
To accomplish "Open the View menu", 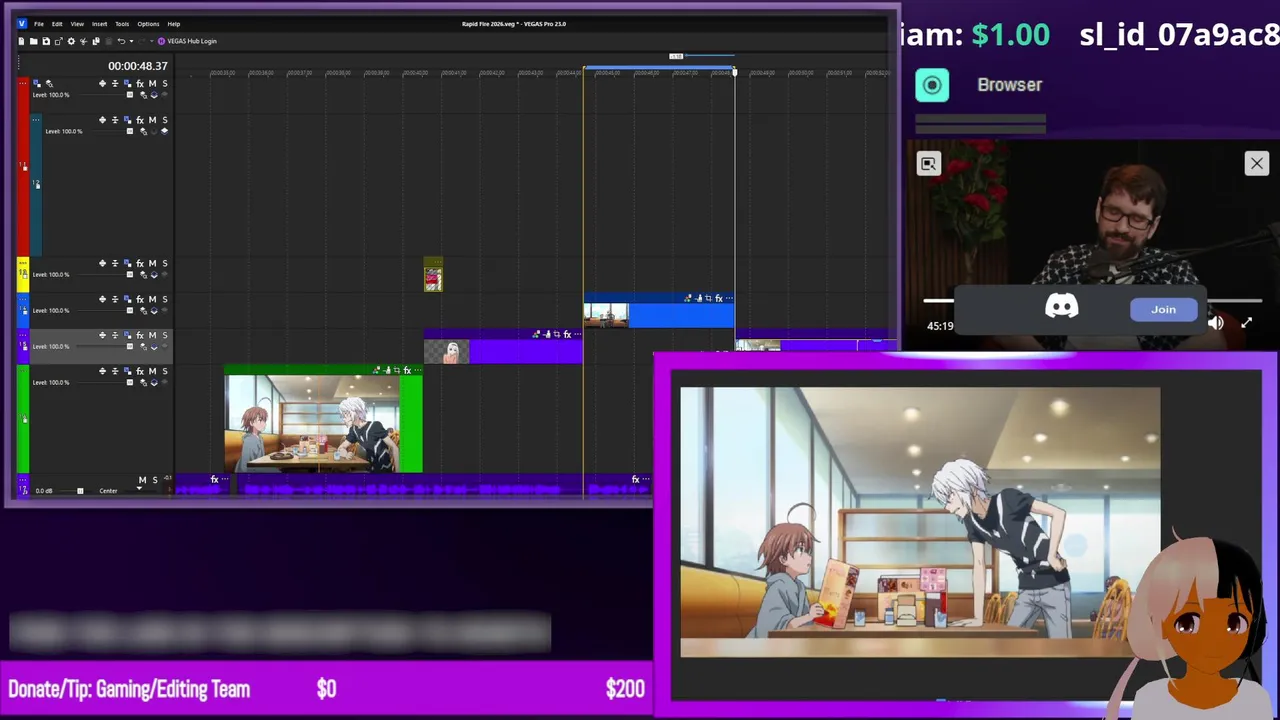I will point(77,23).
